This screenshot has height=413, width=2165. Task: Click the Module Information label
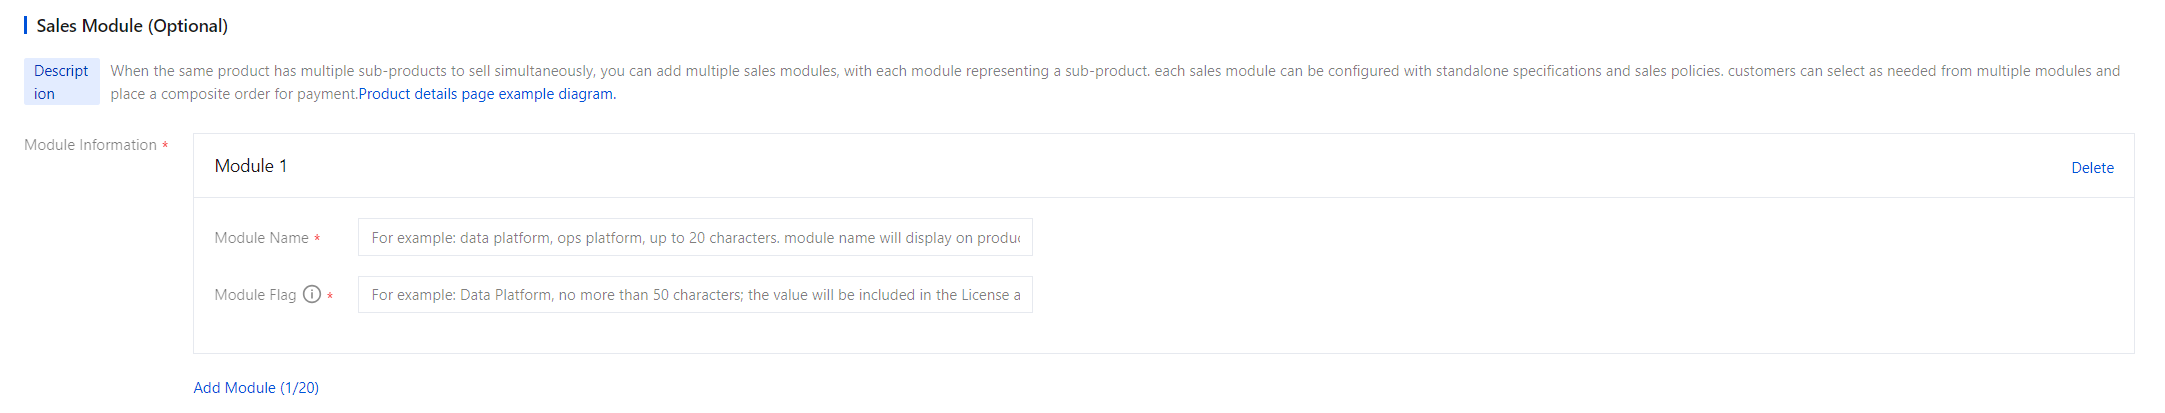[x=90, y=145]
